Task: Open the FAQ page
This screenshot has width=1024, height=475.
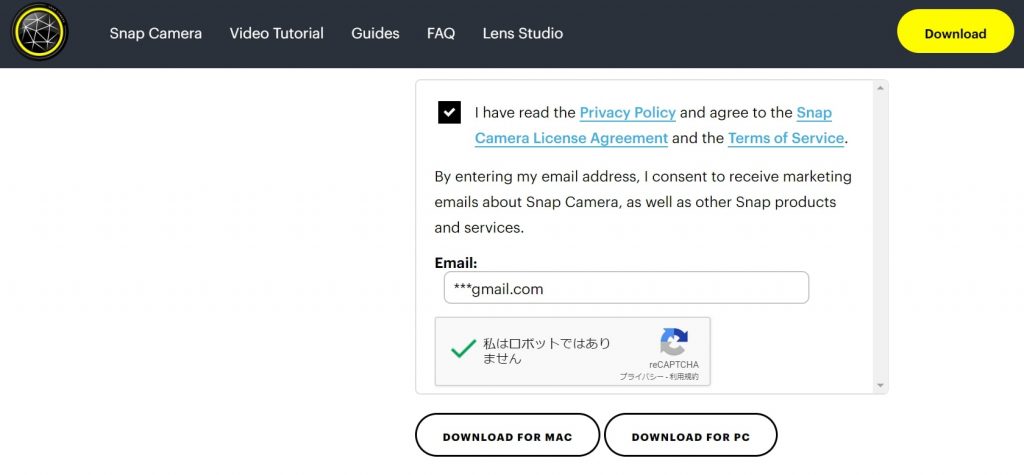Action: point(441,33)
